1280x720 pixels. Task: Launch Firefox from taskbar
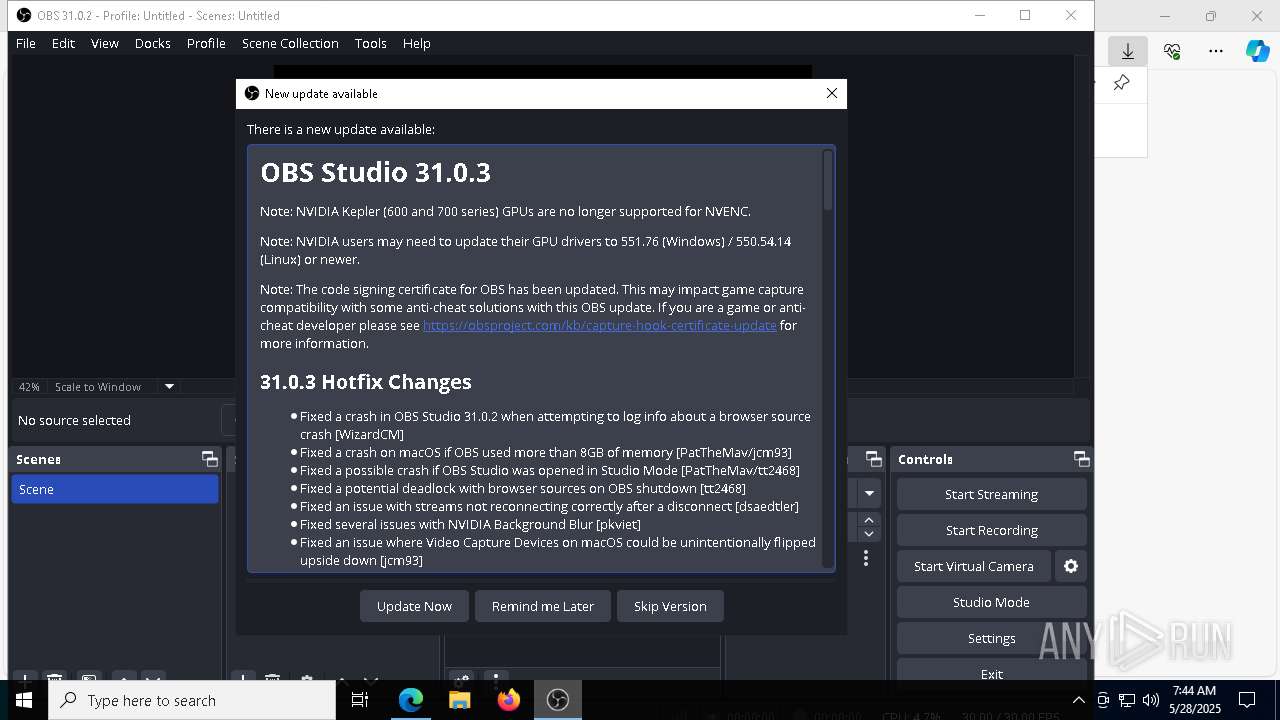pyautogui.click(x=508, y=700)
